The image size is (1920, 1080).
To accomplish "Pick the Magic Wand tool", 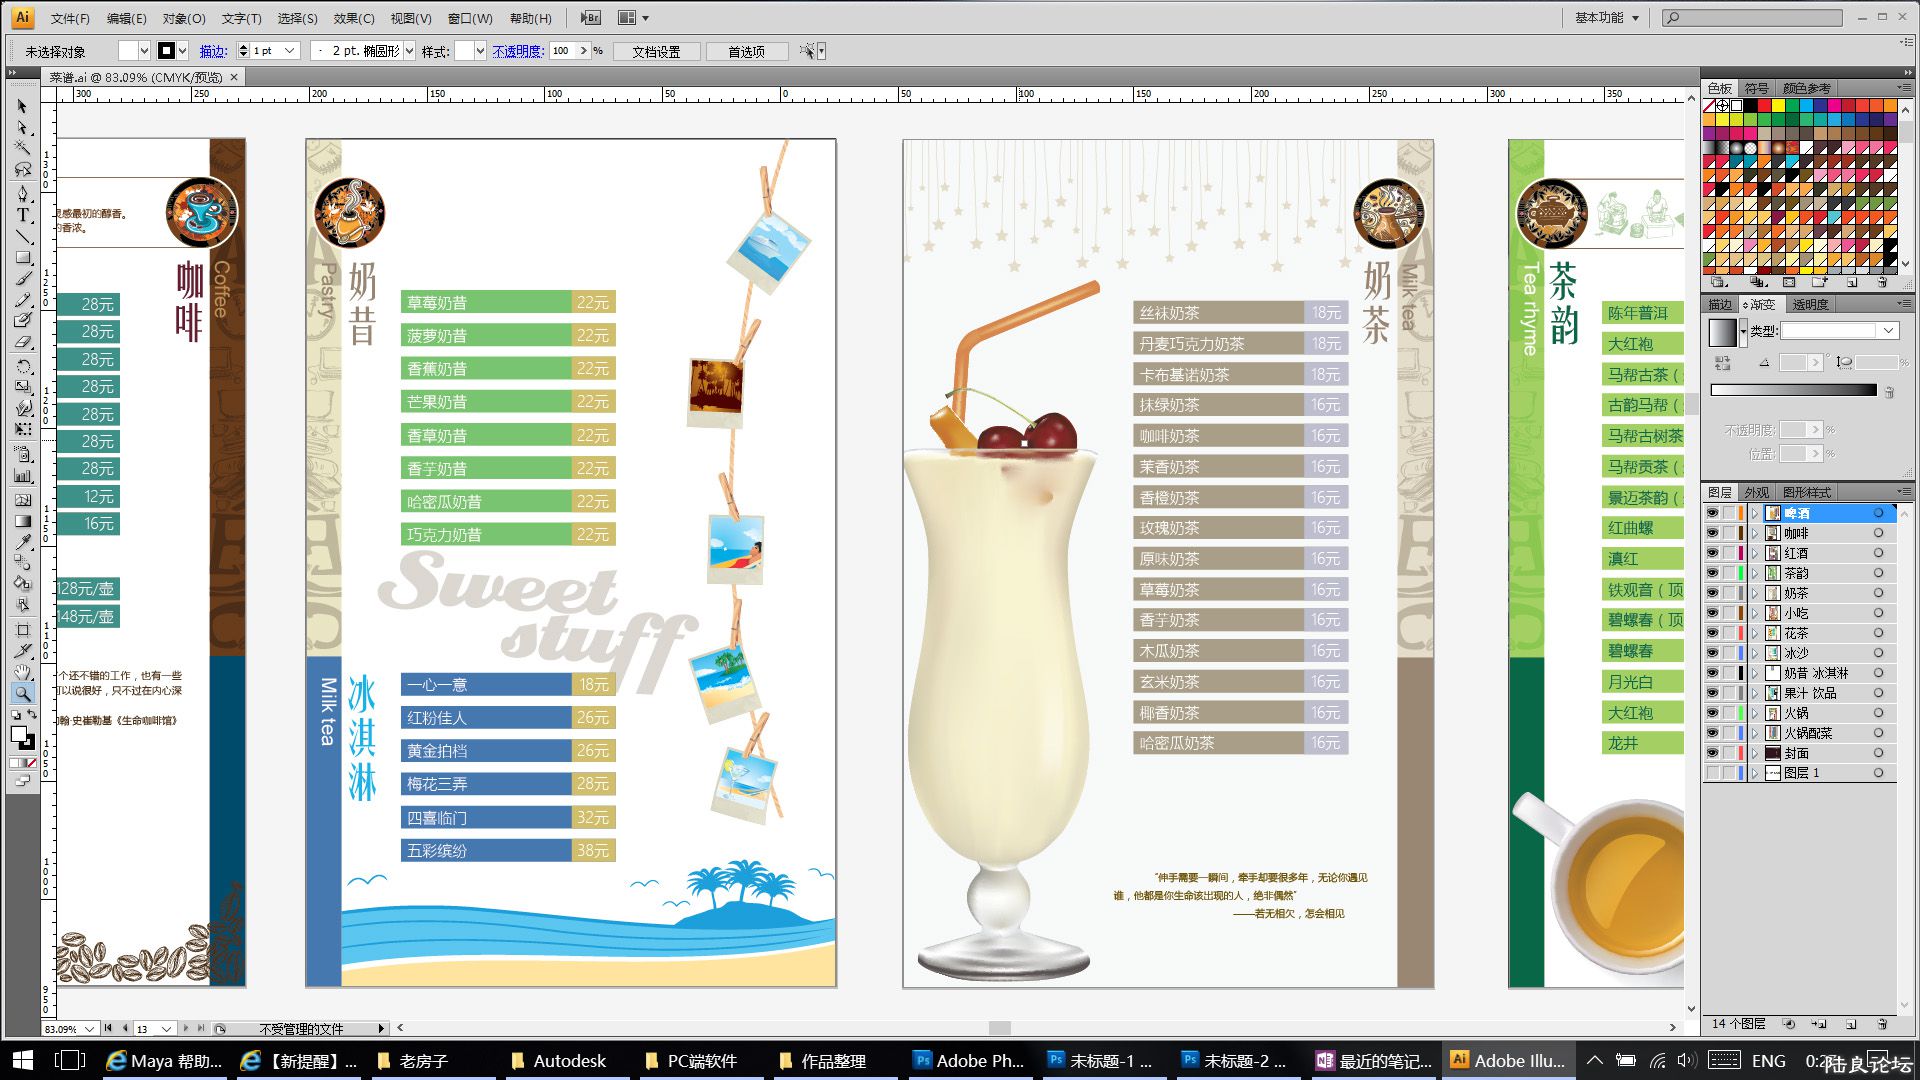I will (x=23, y=148).
